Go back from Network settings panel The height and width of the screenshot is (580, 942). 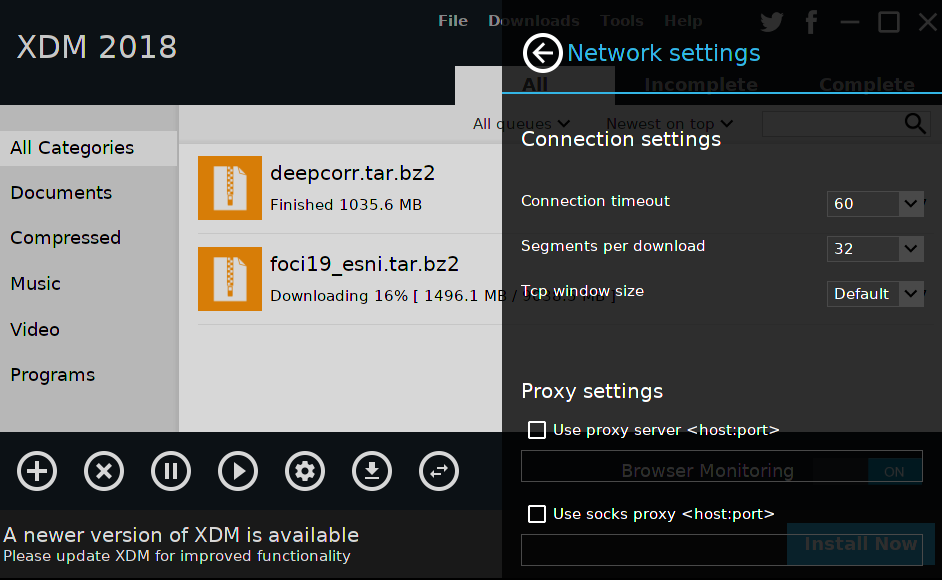tap(542, 53)
